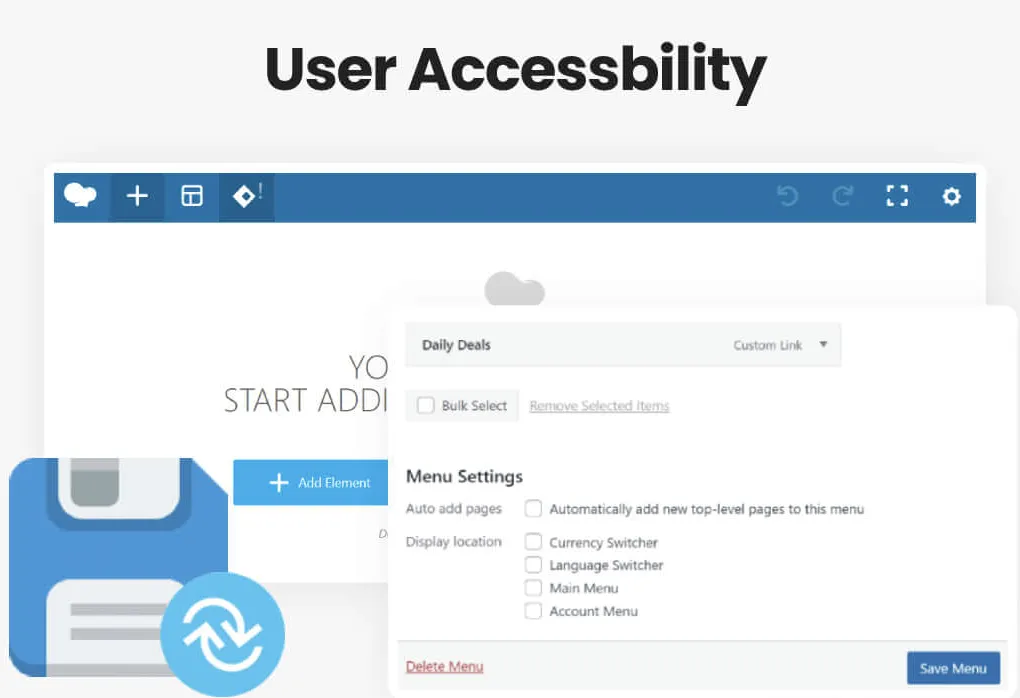This screenshot has width=1020, height=698.
Task: Click the blue sync arrows circle icon
Action: (x=222, y=634)
